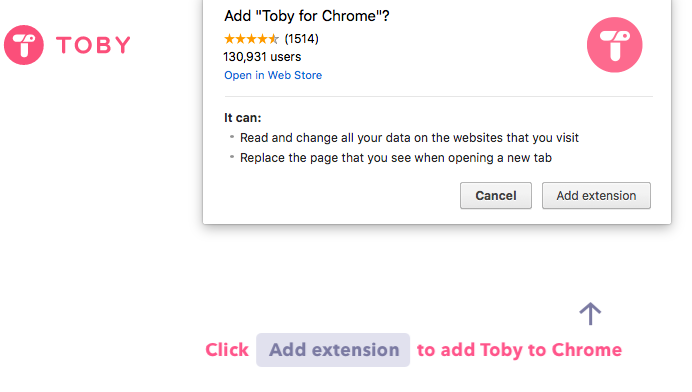Click the bullet before 'Read and change'
The width and height of the screenshot is (692, 392).
click(232, 137)
